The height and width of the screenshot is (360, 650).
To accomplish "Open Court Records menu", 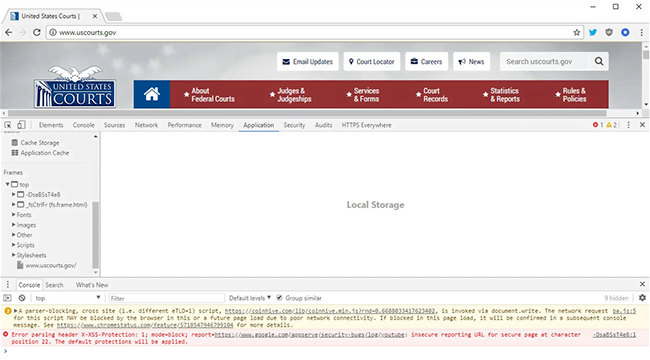I will (432, 95).
